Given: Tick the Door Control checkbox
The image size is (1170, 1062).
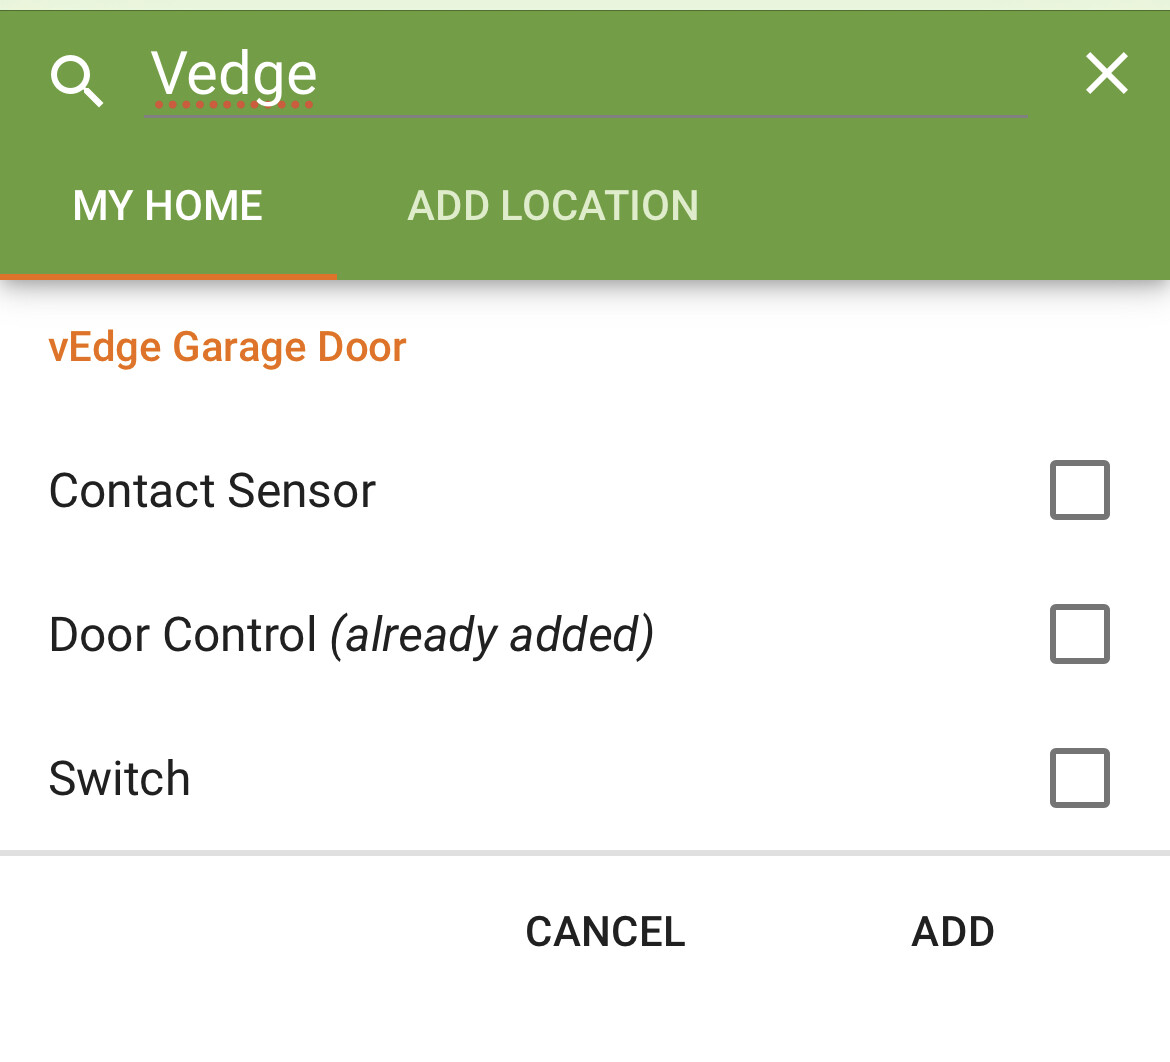Looking at the screenshot, I should tap(1080, 634).
